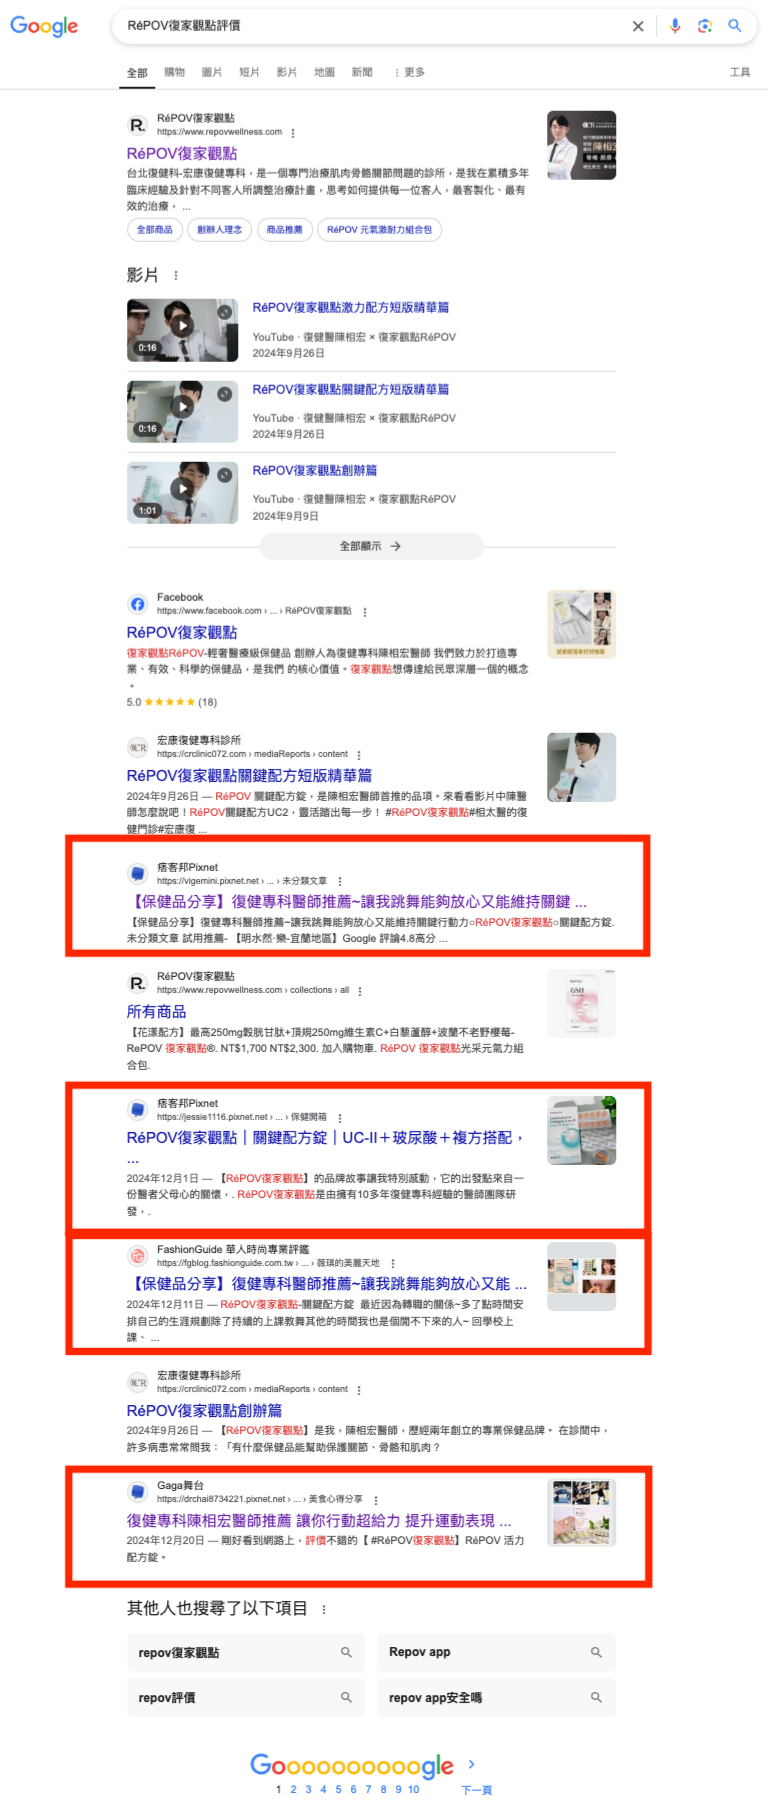
Task: Open the 工具 search tools
Action: [740, 72]
